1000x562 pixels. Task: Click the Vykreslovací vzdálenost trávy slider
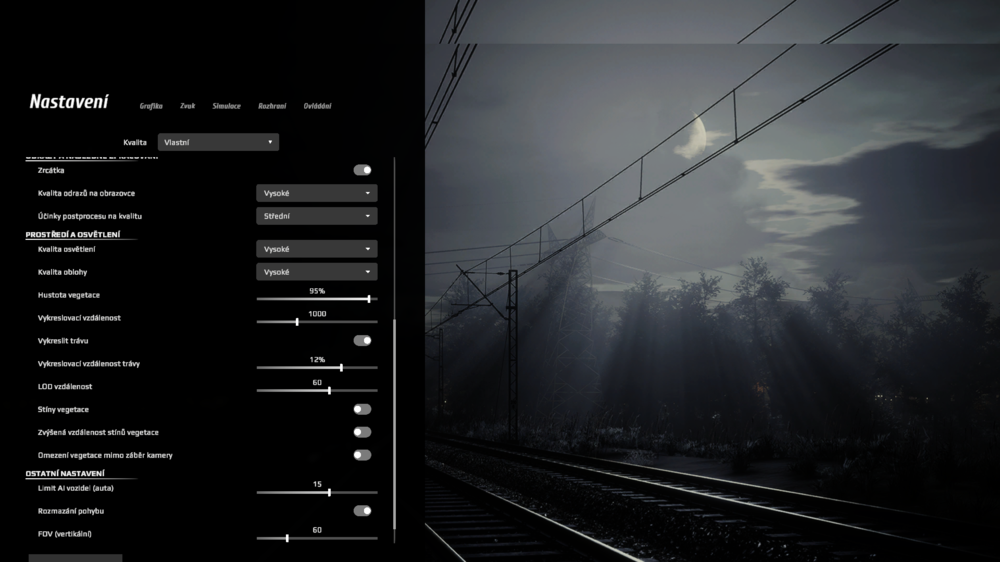click(317, 367)
